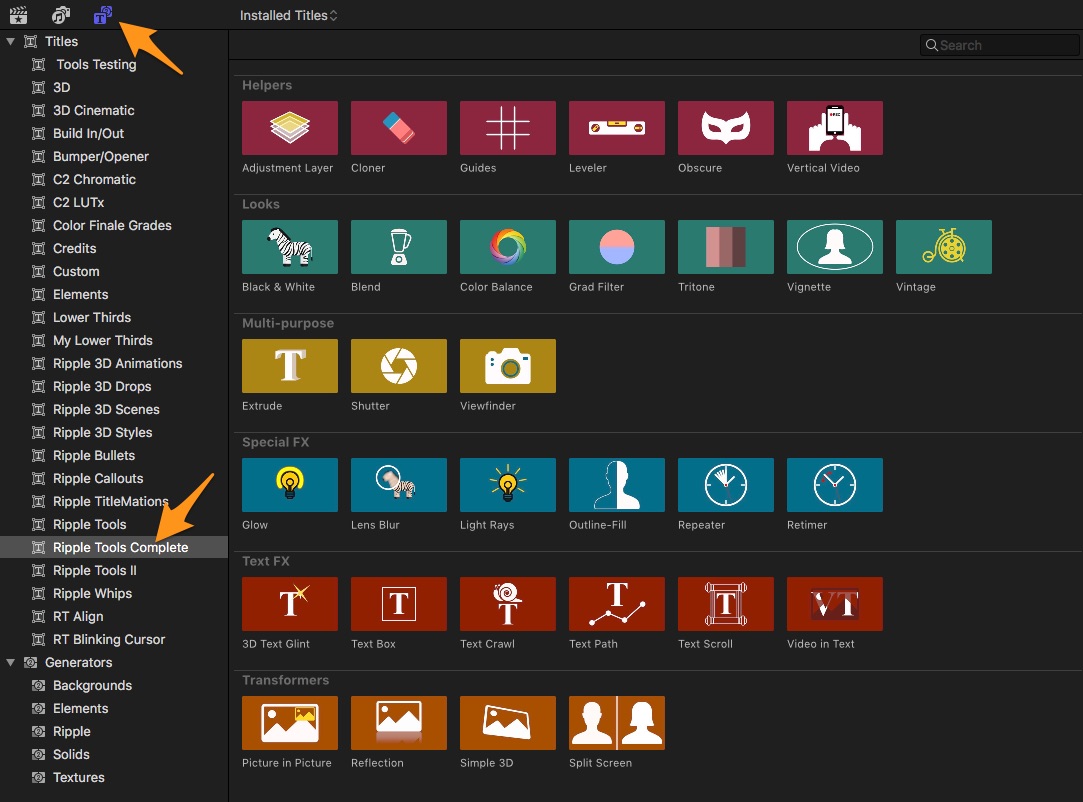Select the C2 LUTx category
This screenshot has height=802, width=1083.
coord(114,202)
